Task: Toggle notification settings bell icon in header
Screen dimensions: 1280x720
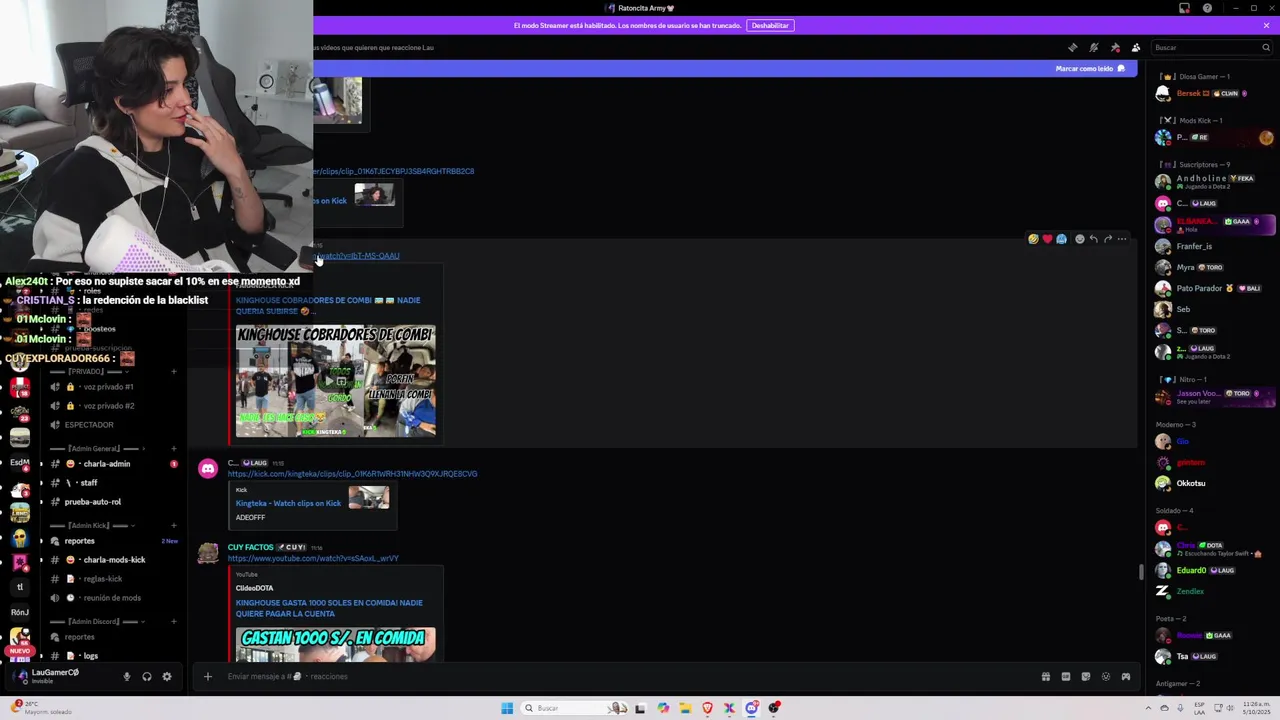Action: tap(1094, 47)
